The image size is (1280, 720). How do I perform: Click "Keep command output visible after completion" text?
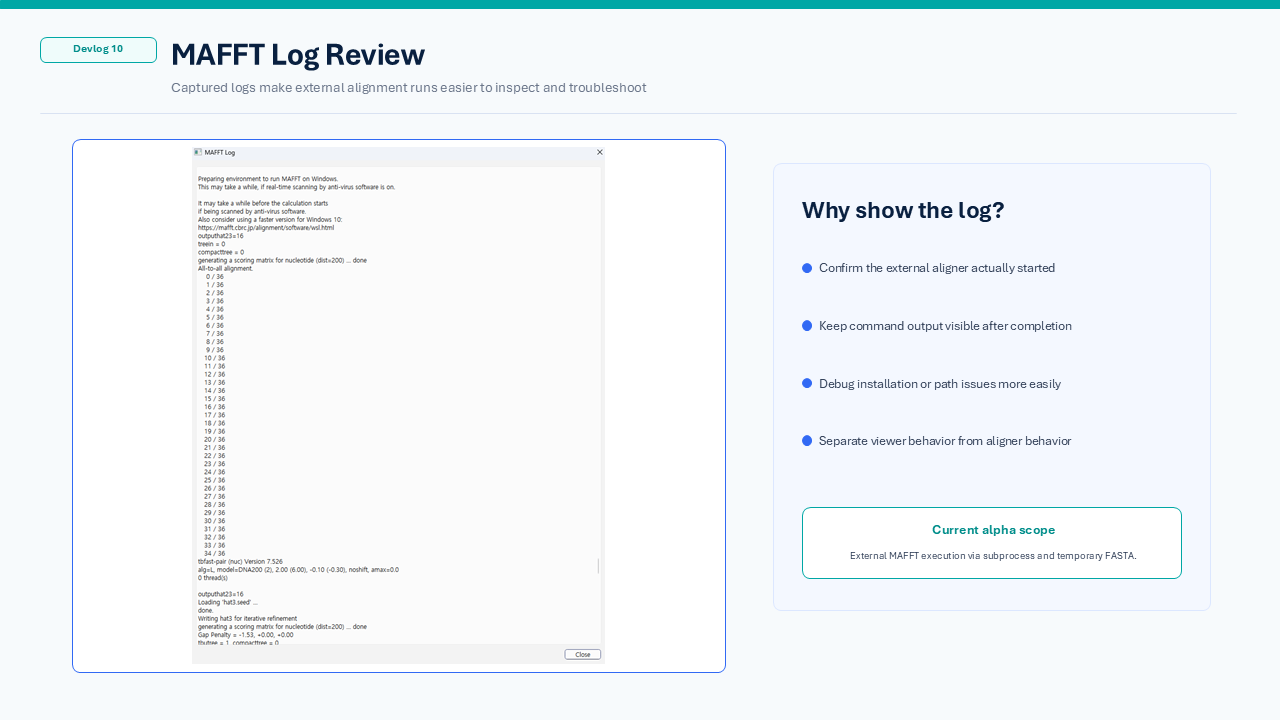click(945, 326)
